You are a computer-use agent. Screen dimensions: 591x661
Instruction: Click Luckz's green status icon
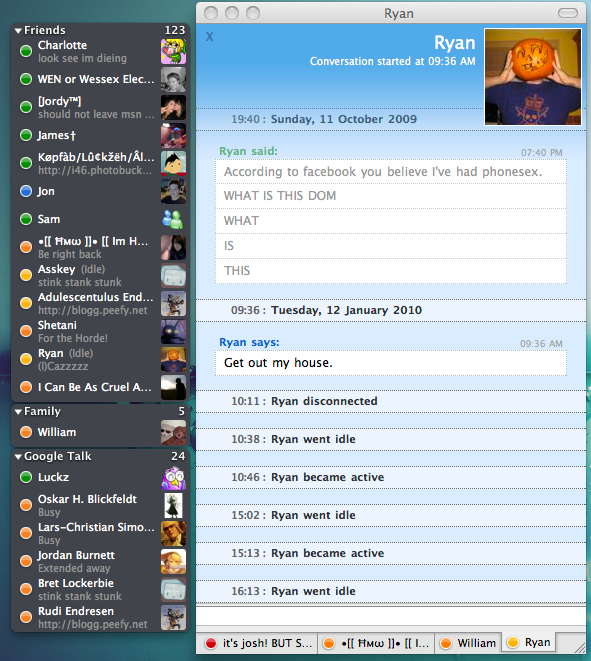[x=26, y=477]
